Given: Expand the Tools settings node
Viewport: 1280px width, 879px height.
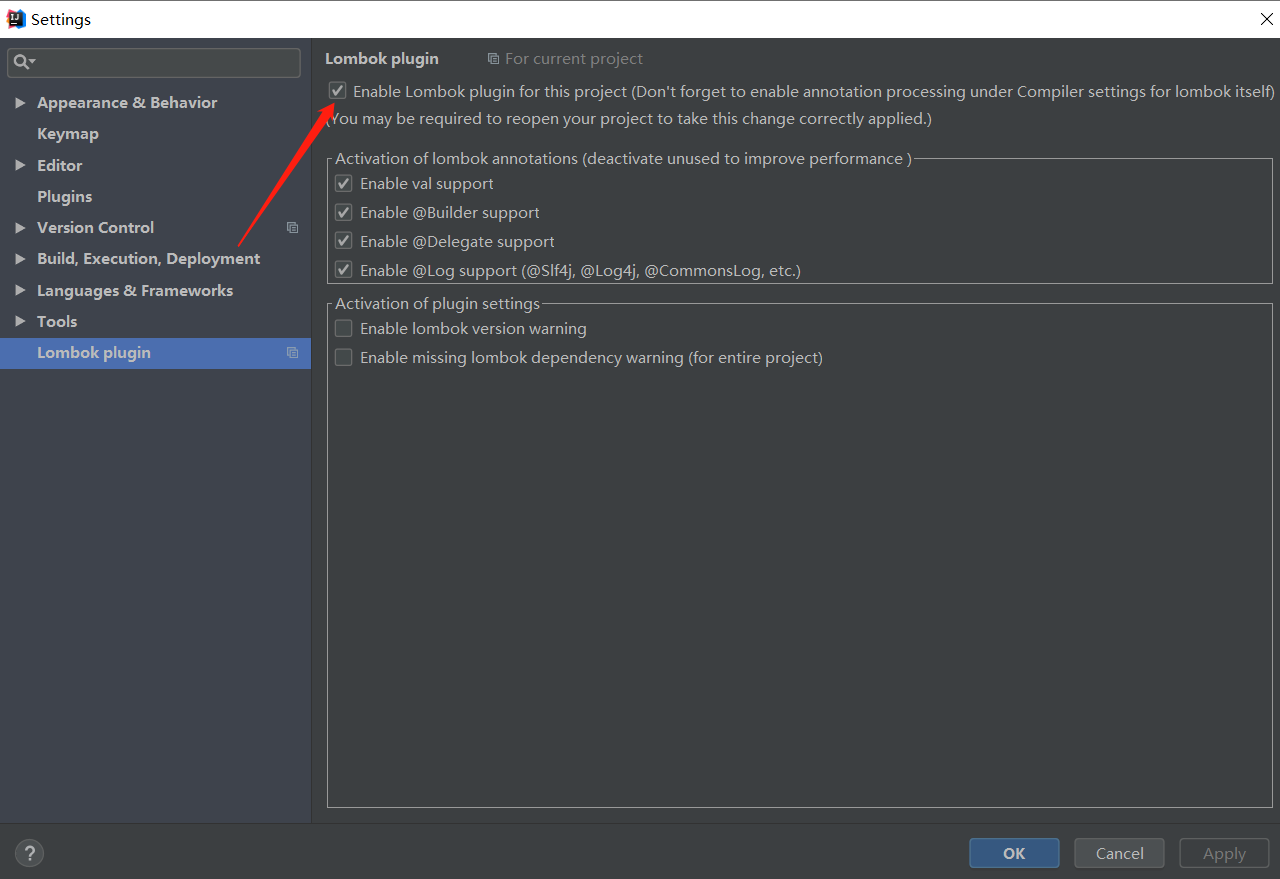Looking at the screenshot, I should [20, 322].
